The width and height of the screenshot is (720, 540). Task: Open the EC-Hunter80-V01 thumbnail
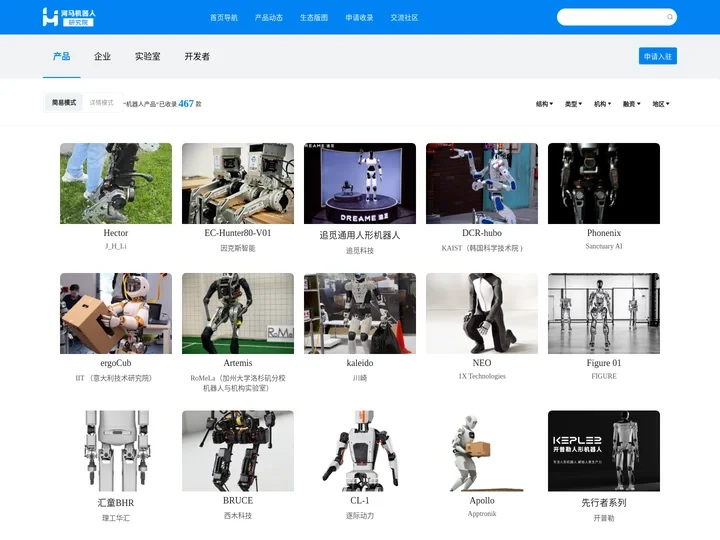pyautogui.click(x=238, y=183)
